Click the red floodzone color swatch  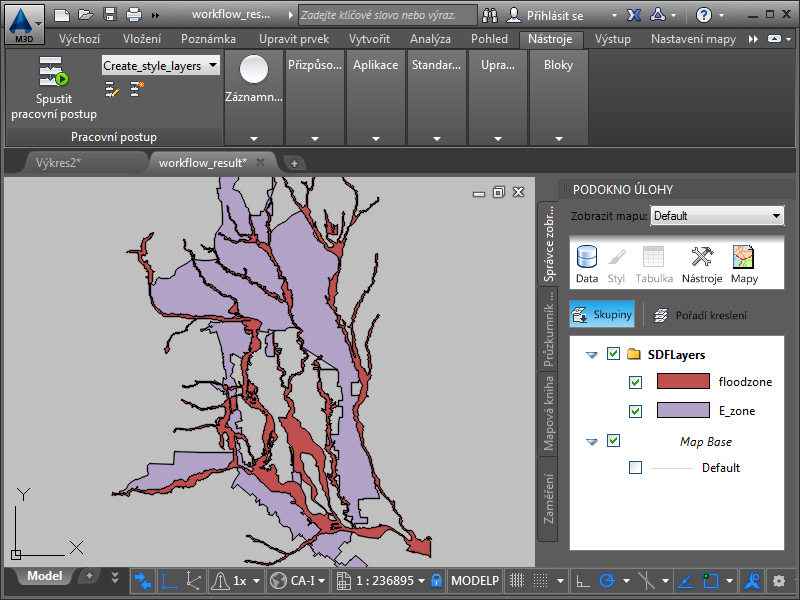coord(682,382)
